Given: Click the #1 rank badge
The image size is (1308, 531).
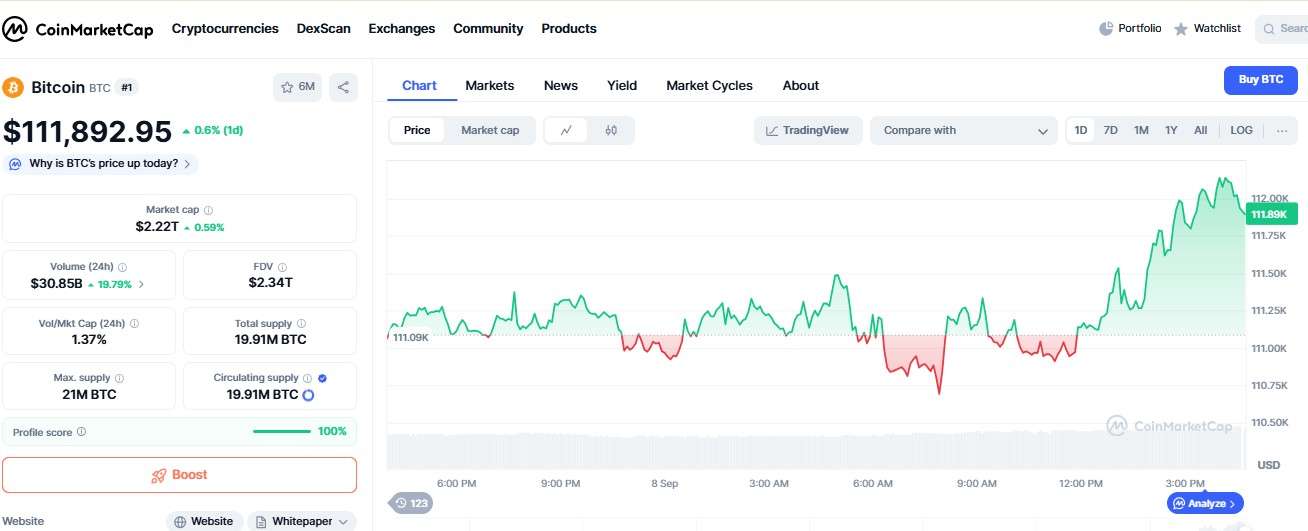Looking at the screenshot, I should [127, 88].
